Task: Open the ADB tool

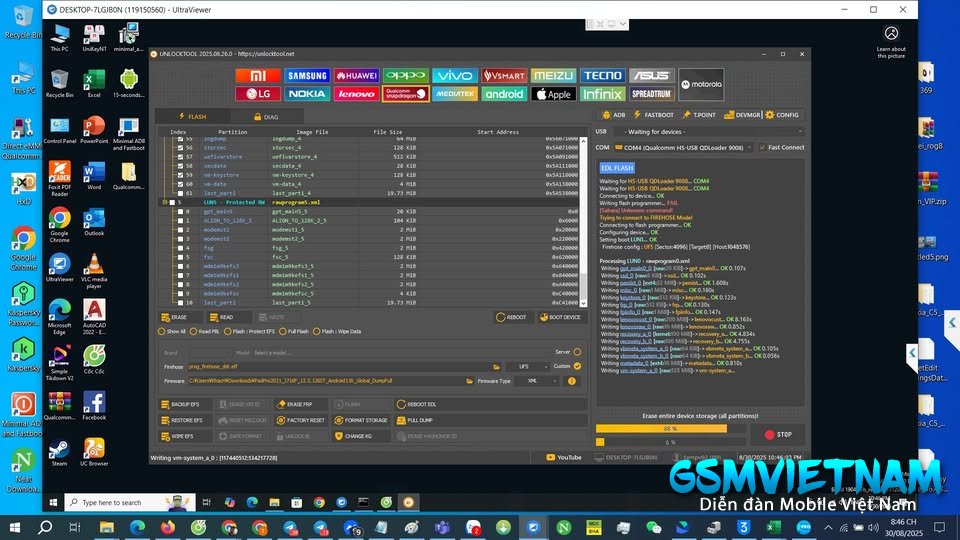Action: pyautogui.click(x=614, y=115)
